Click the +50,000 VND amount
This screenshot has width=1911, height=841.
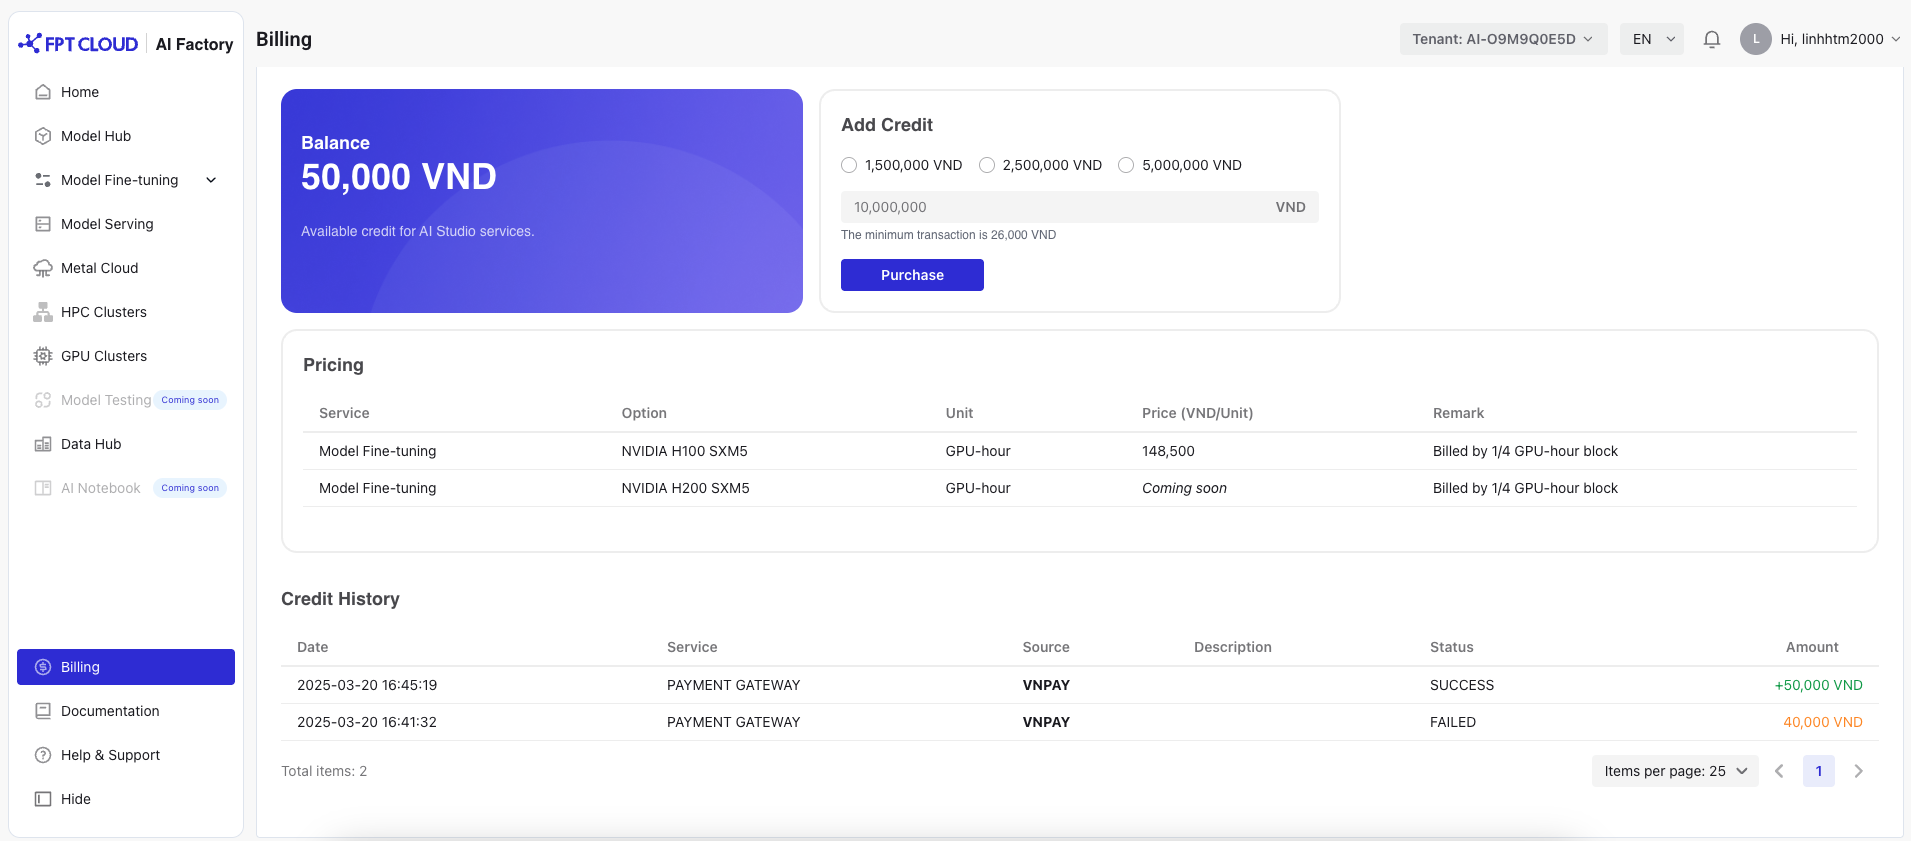[x=1818, y=685]
